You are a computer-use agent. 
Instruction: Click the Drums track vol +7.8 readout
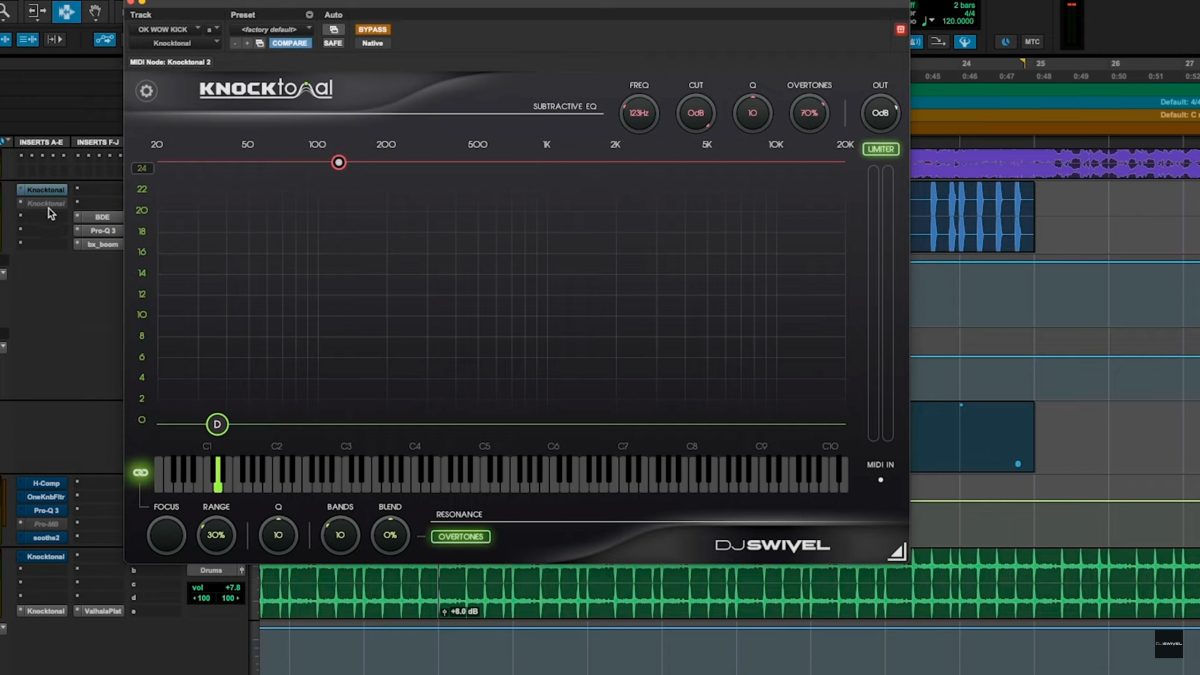[x=216, y=588]
